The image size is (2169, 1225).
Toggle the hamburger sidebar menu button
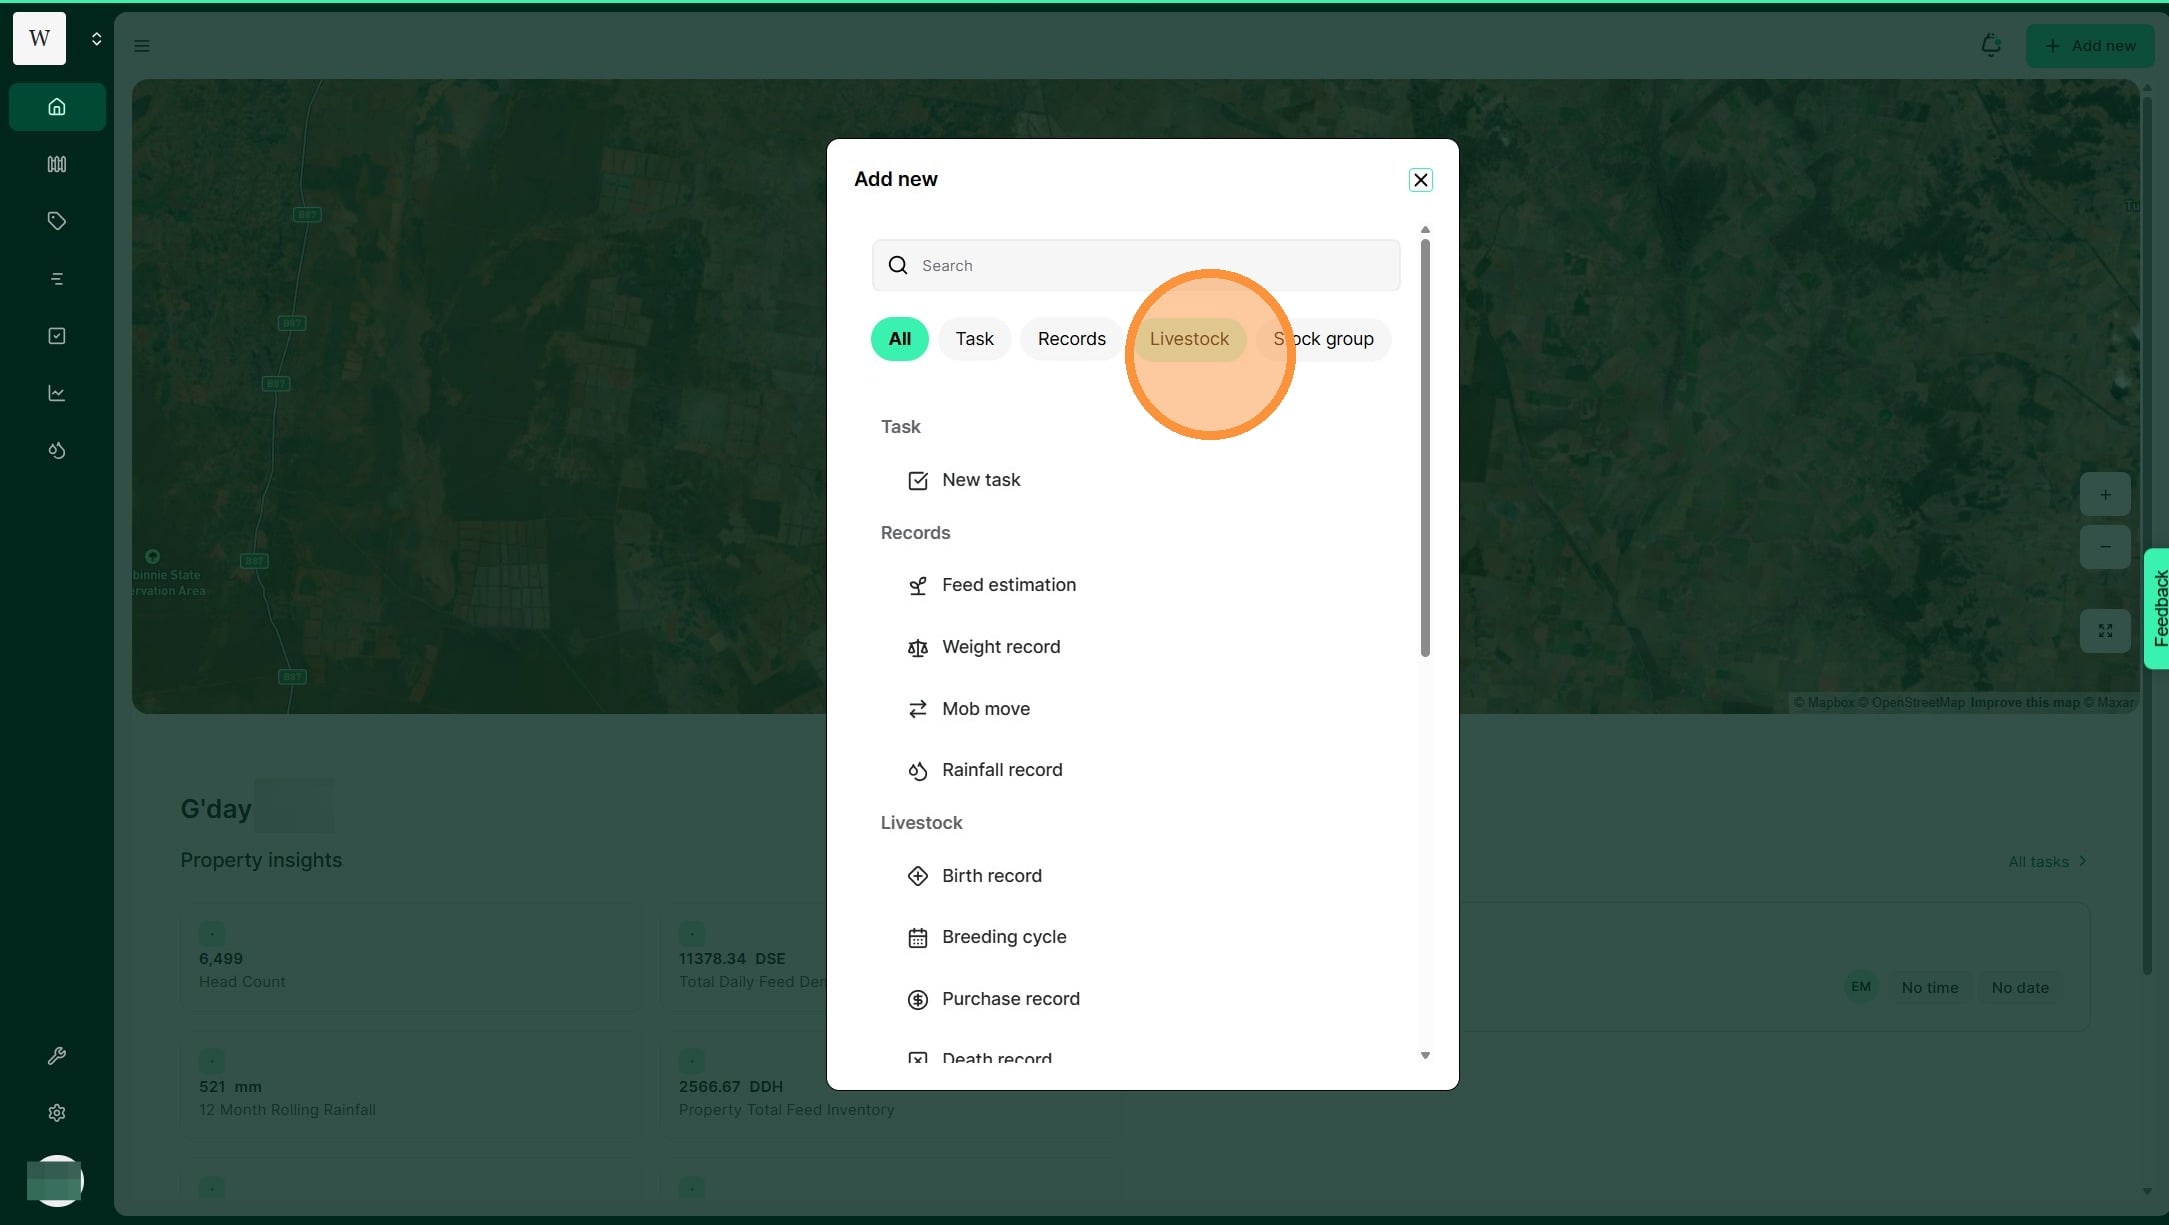pos(142,45)
